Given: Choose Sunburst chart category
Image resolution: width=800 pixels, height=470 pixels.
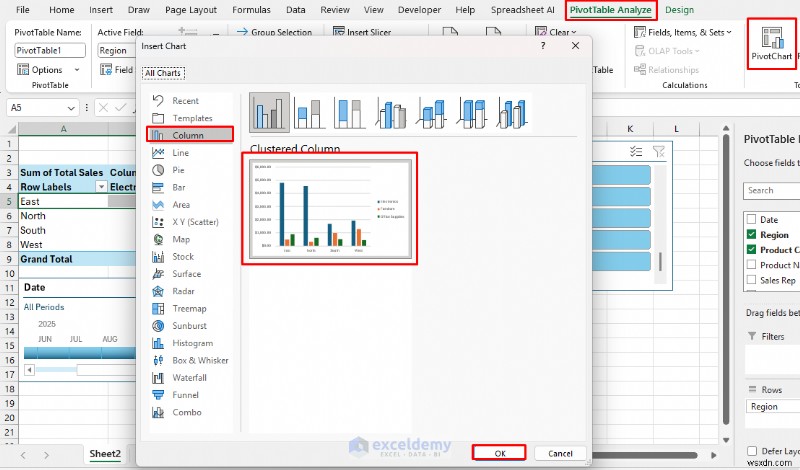Looking at the screenshot, I should 191,326.
